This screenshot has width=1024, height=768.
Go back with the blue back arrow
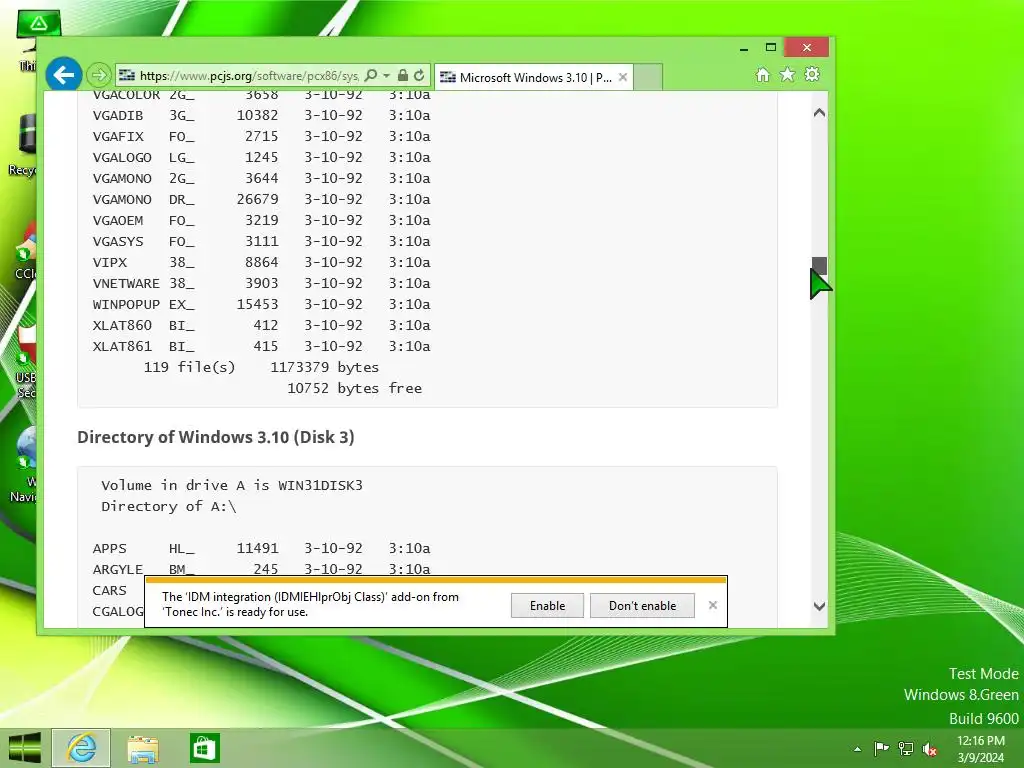tap(63, 75)
